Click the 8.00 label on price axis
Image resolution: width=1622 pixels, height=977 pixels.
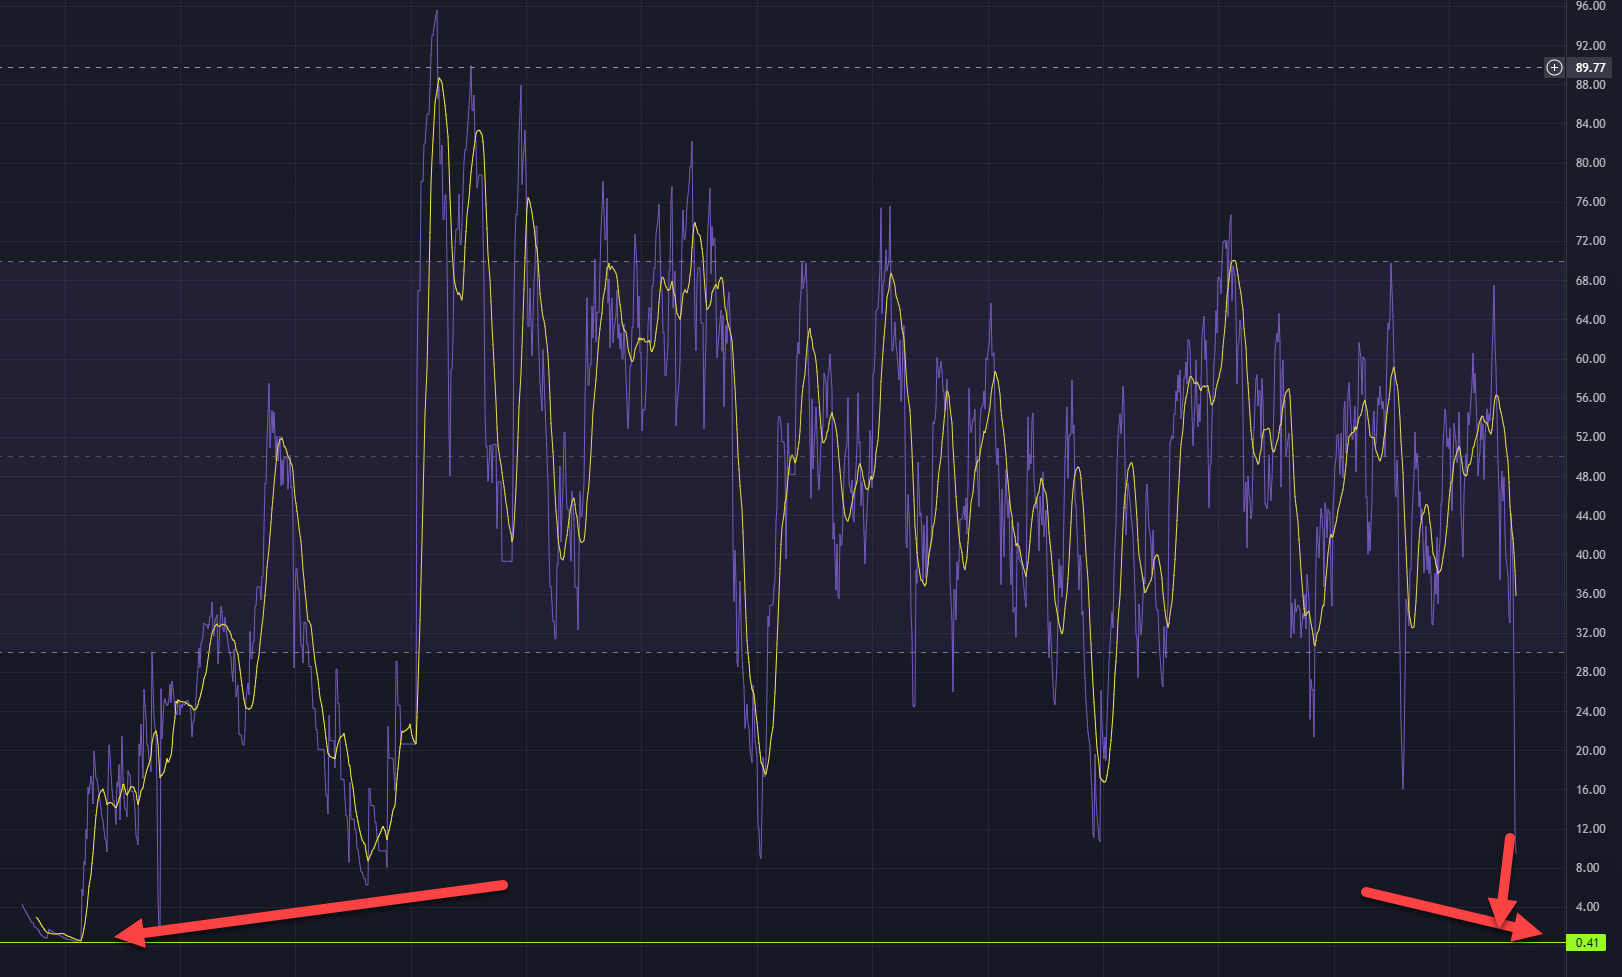1587,868
